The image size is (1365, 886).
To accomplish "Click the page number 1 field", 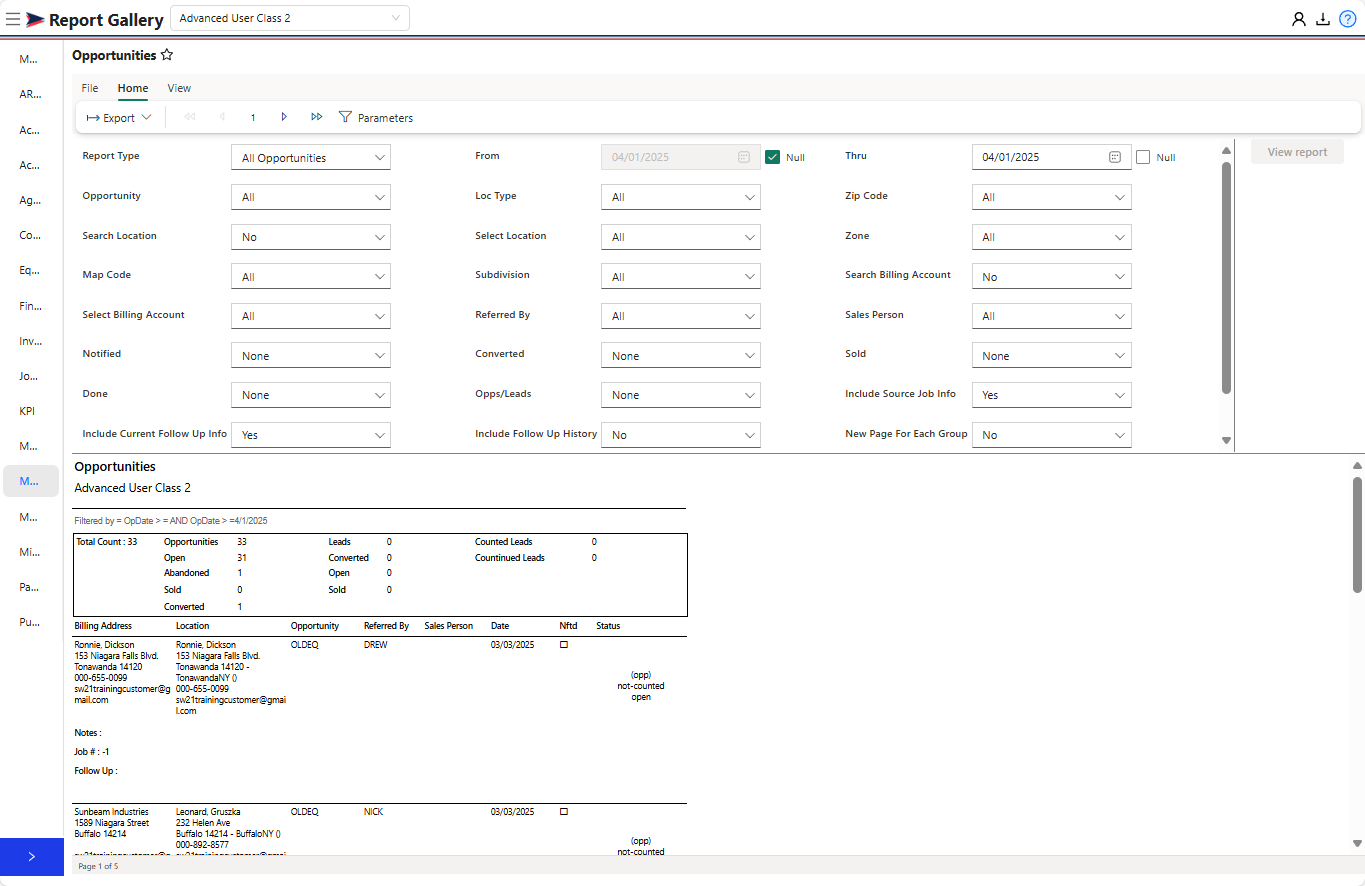I will pos(253,118).
